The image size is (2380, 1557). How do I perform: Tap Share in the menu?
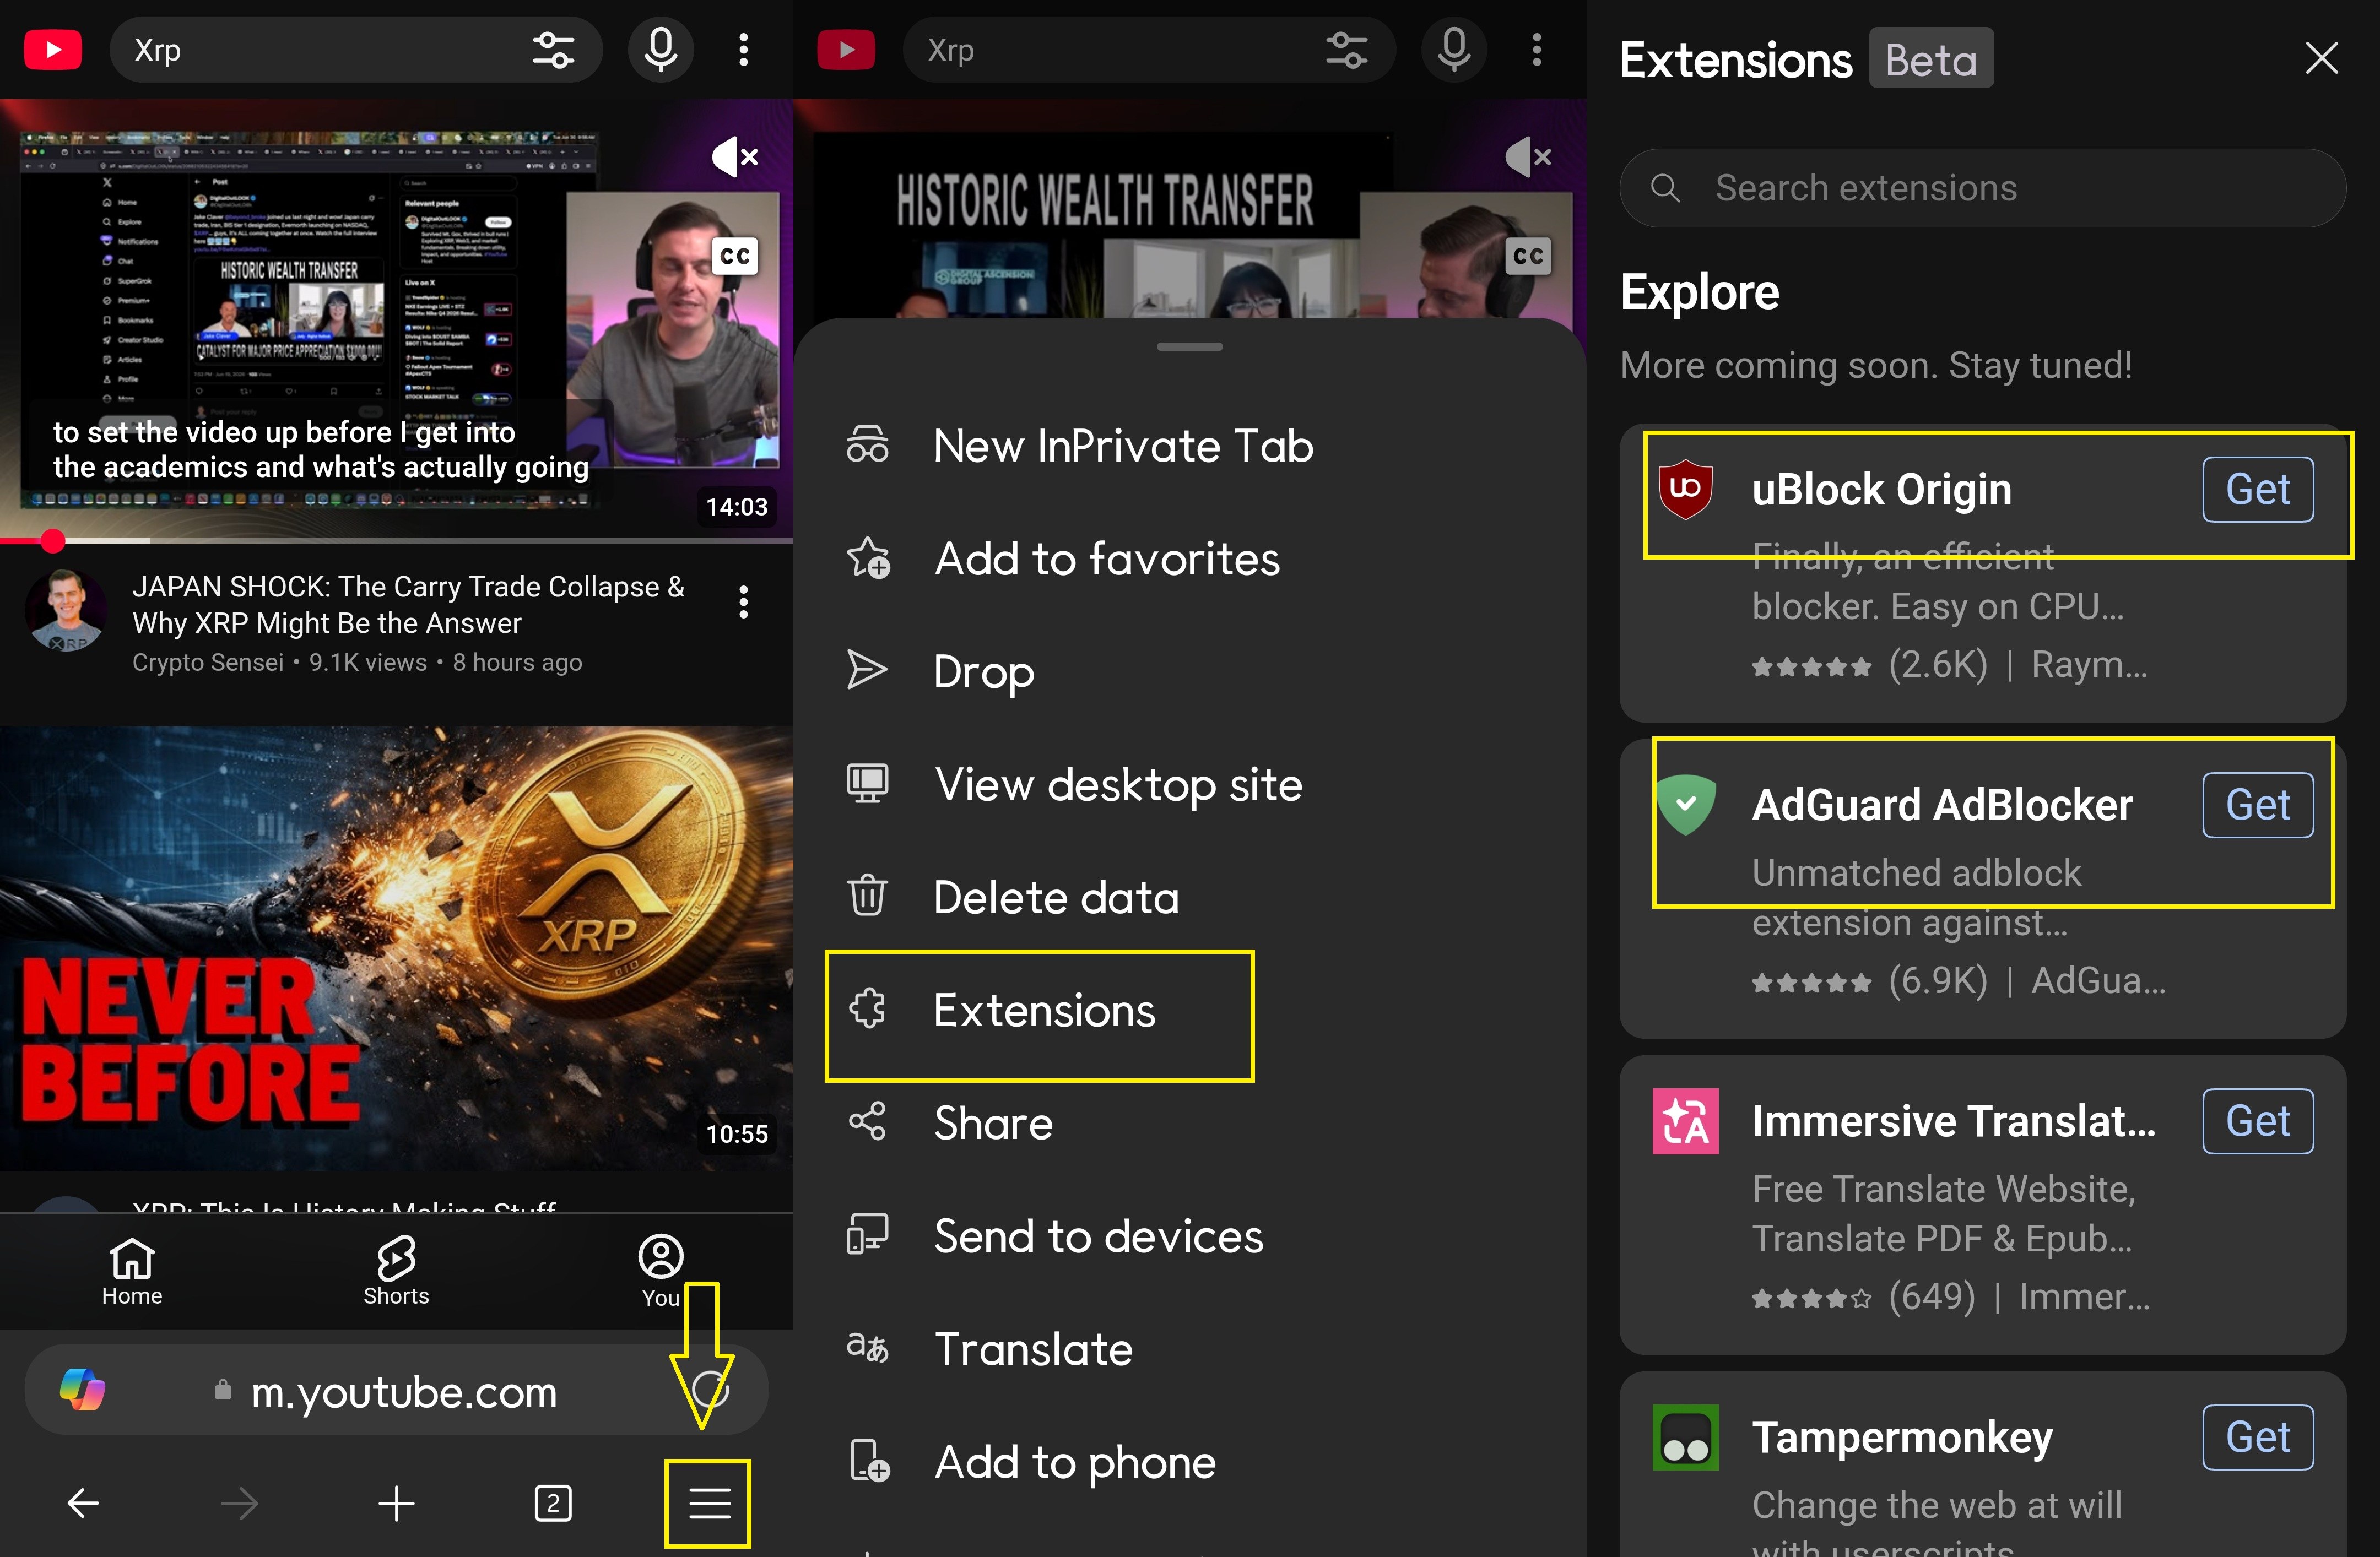1190,1123
